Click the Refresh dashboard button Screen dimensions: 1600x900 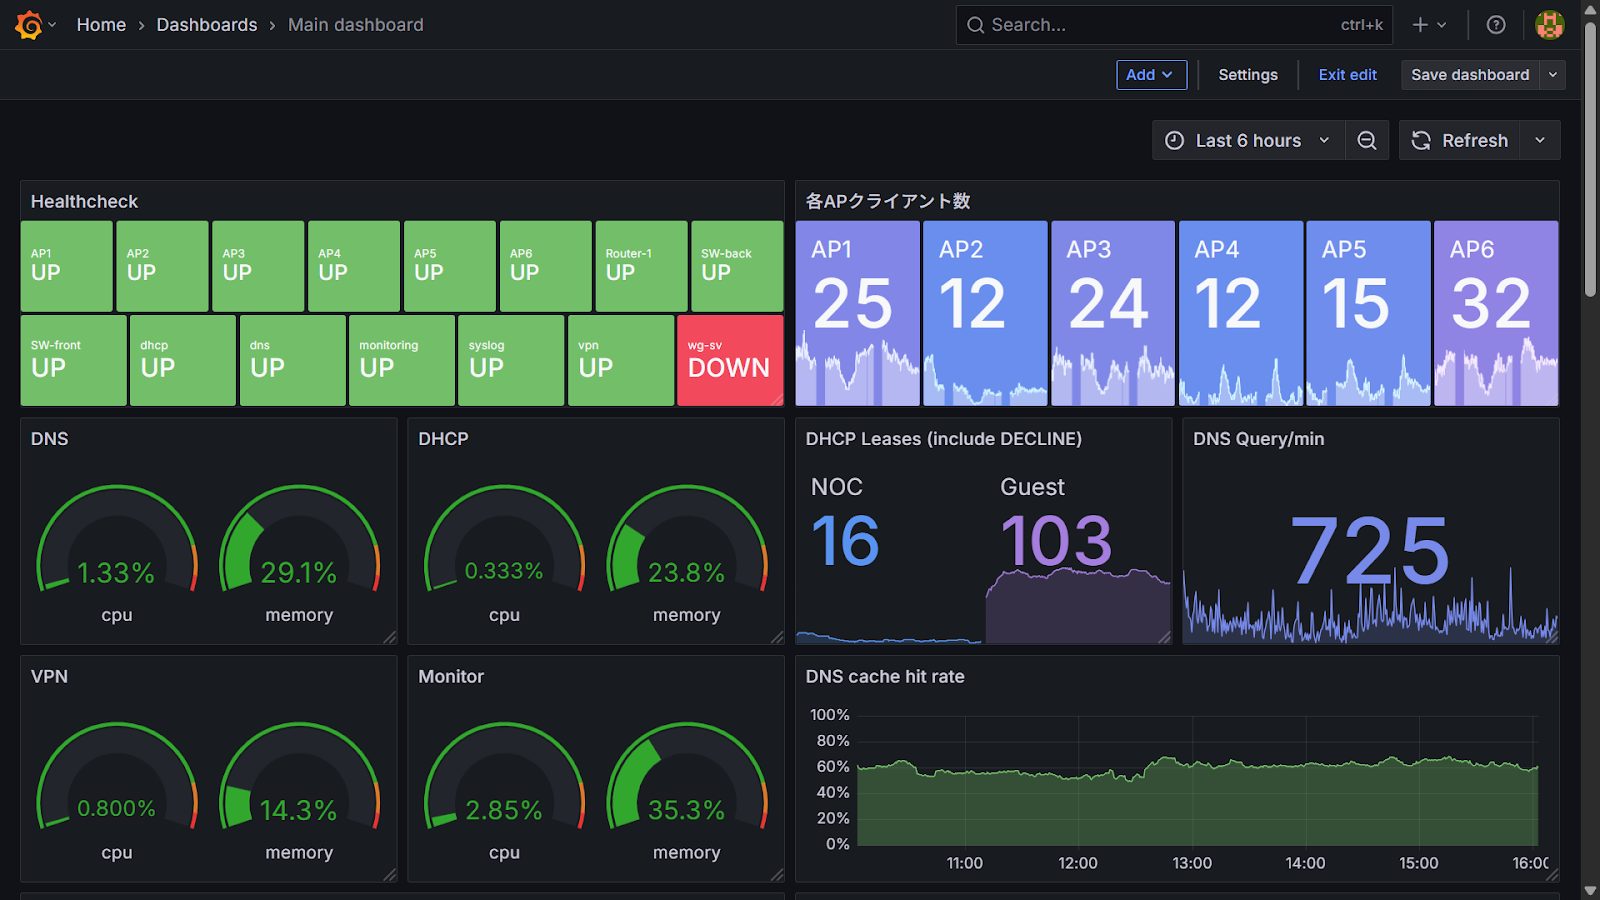(x=1460, y=141)
